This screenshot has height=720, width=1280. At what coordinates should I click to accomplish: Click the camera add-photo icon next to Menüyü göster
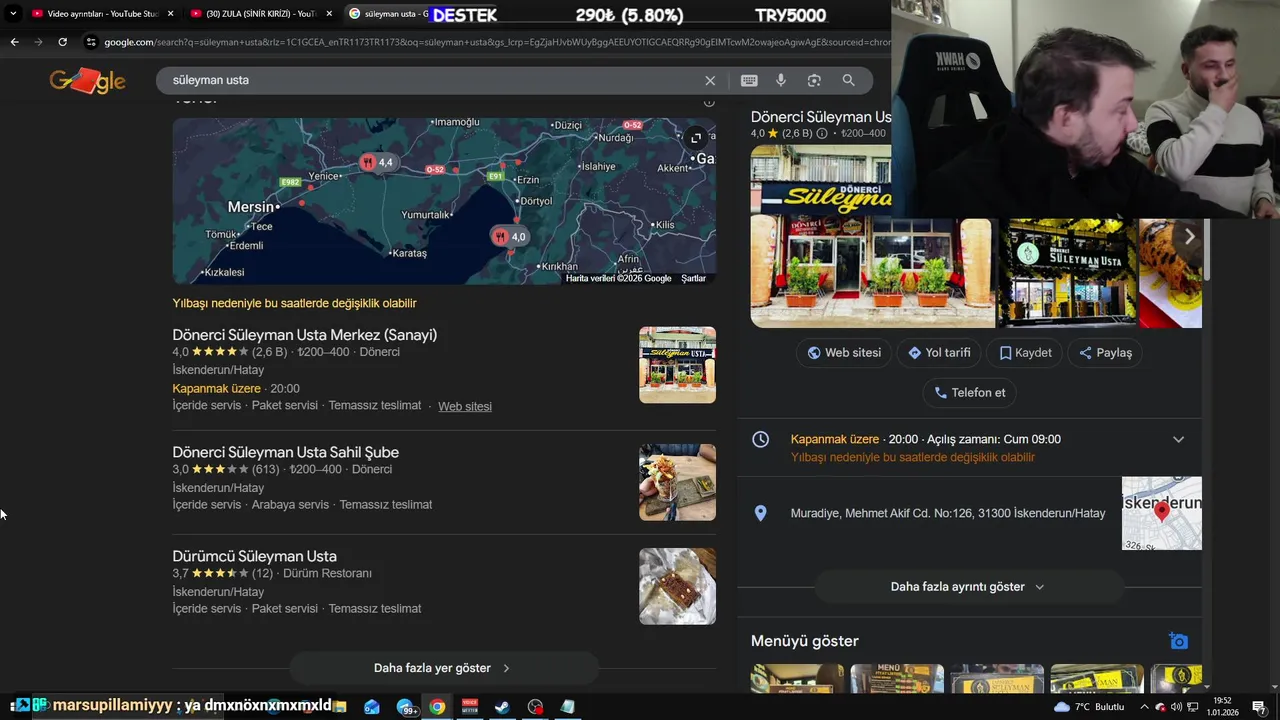point(1179,641)
